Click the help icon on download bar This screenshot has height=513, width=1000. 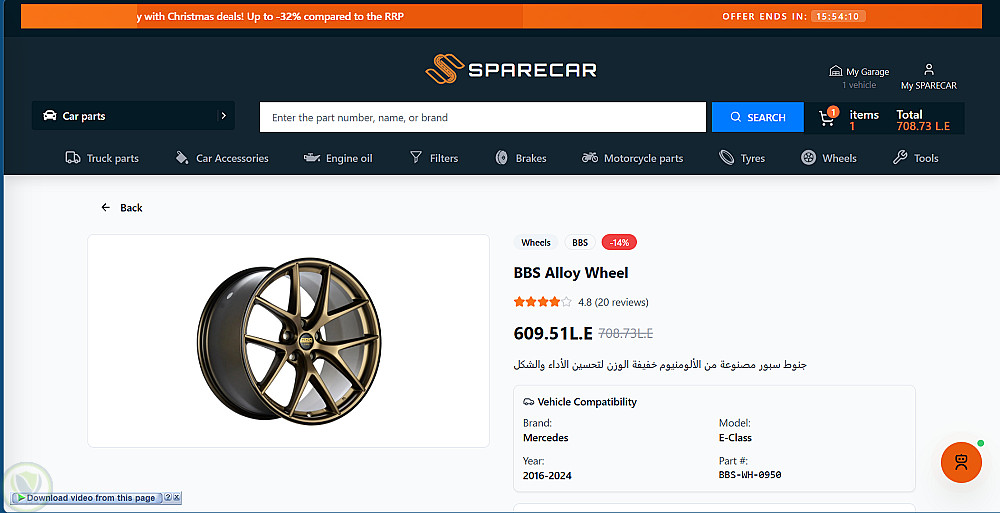[x=168, y=497]
